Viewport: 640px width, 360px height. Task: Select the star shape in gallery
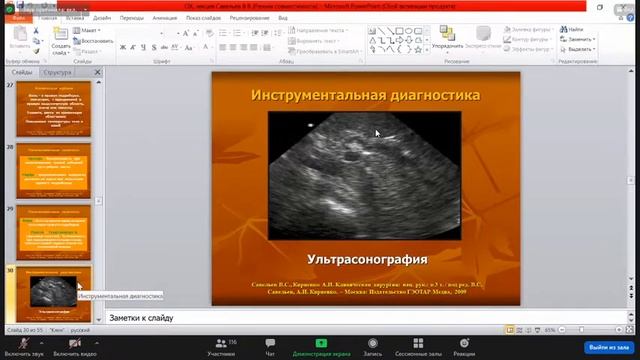coord(418,50)
